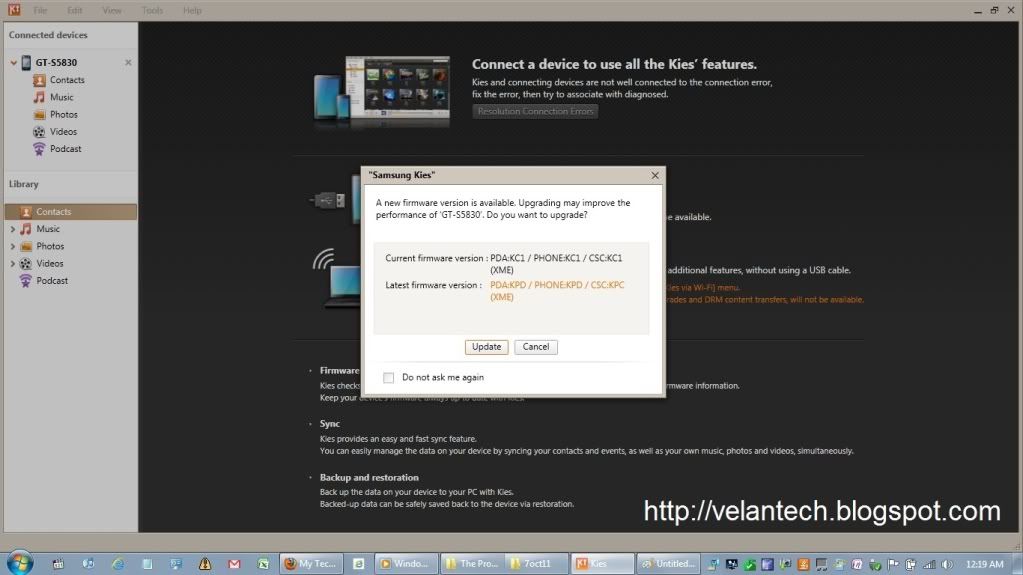This screenshot has height=575, width=1023.
Task: Click the latest firmware version text
Action: click(x=557, y=290)
